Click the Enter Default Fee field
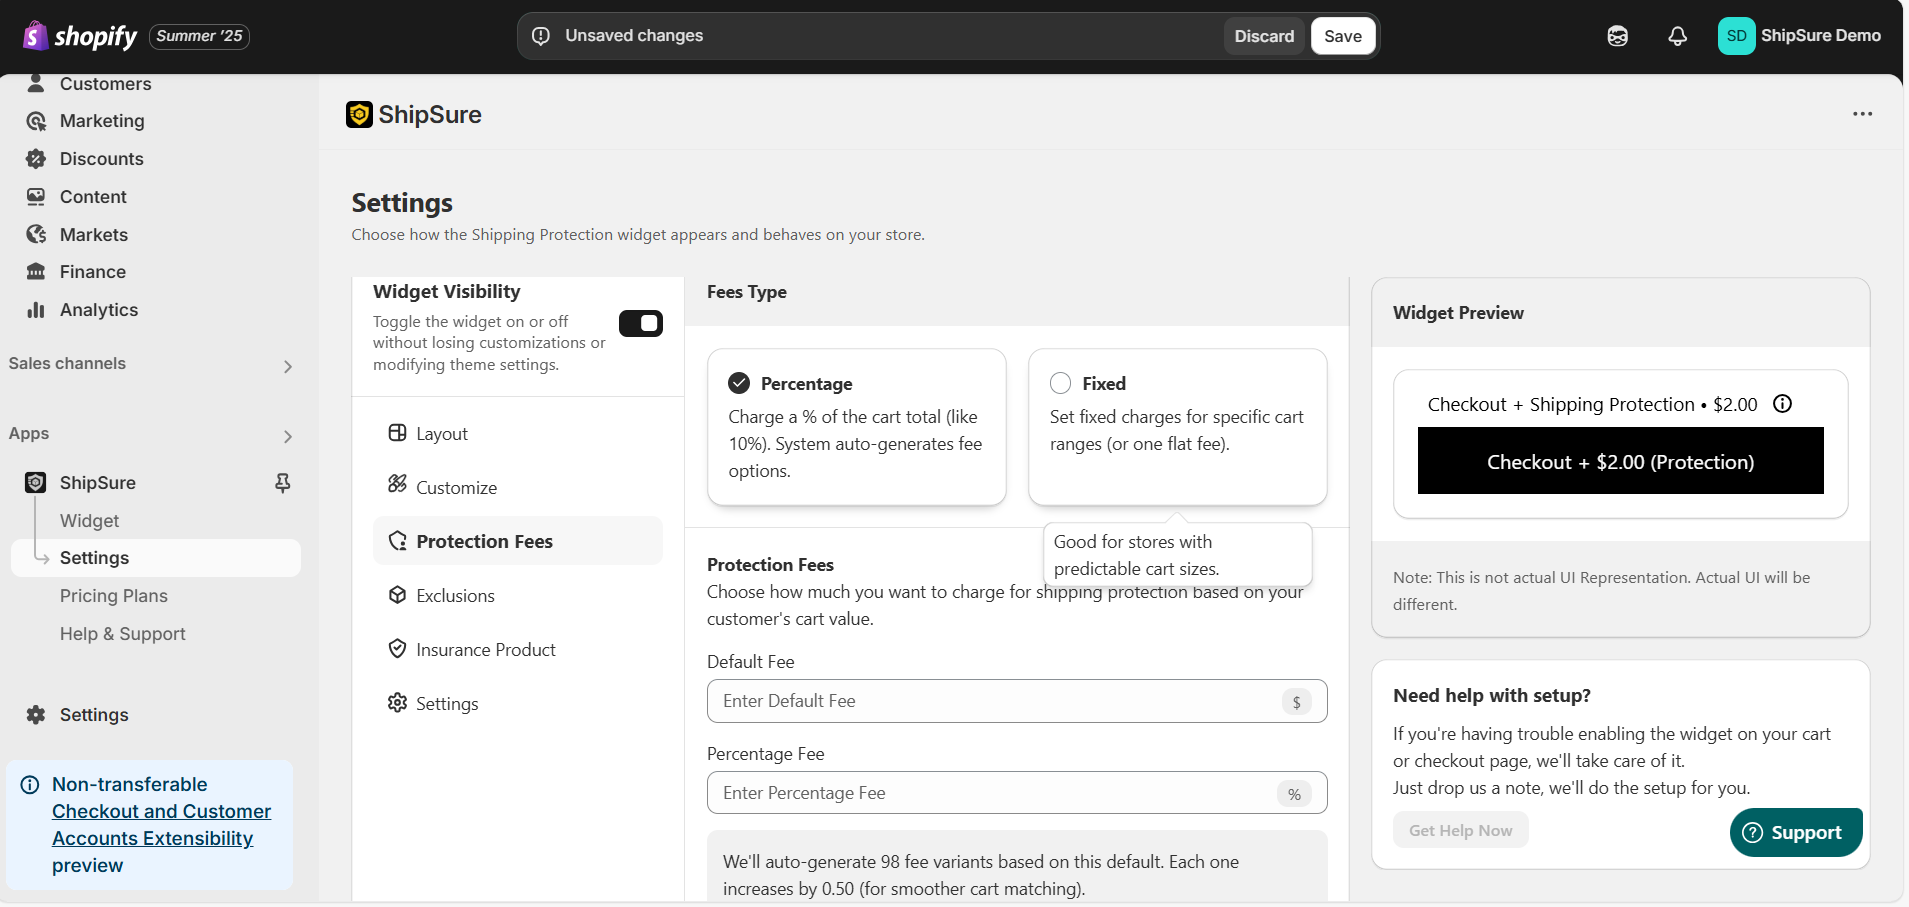 (1017, 701)
